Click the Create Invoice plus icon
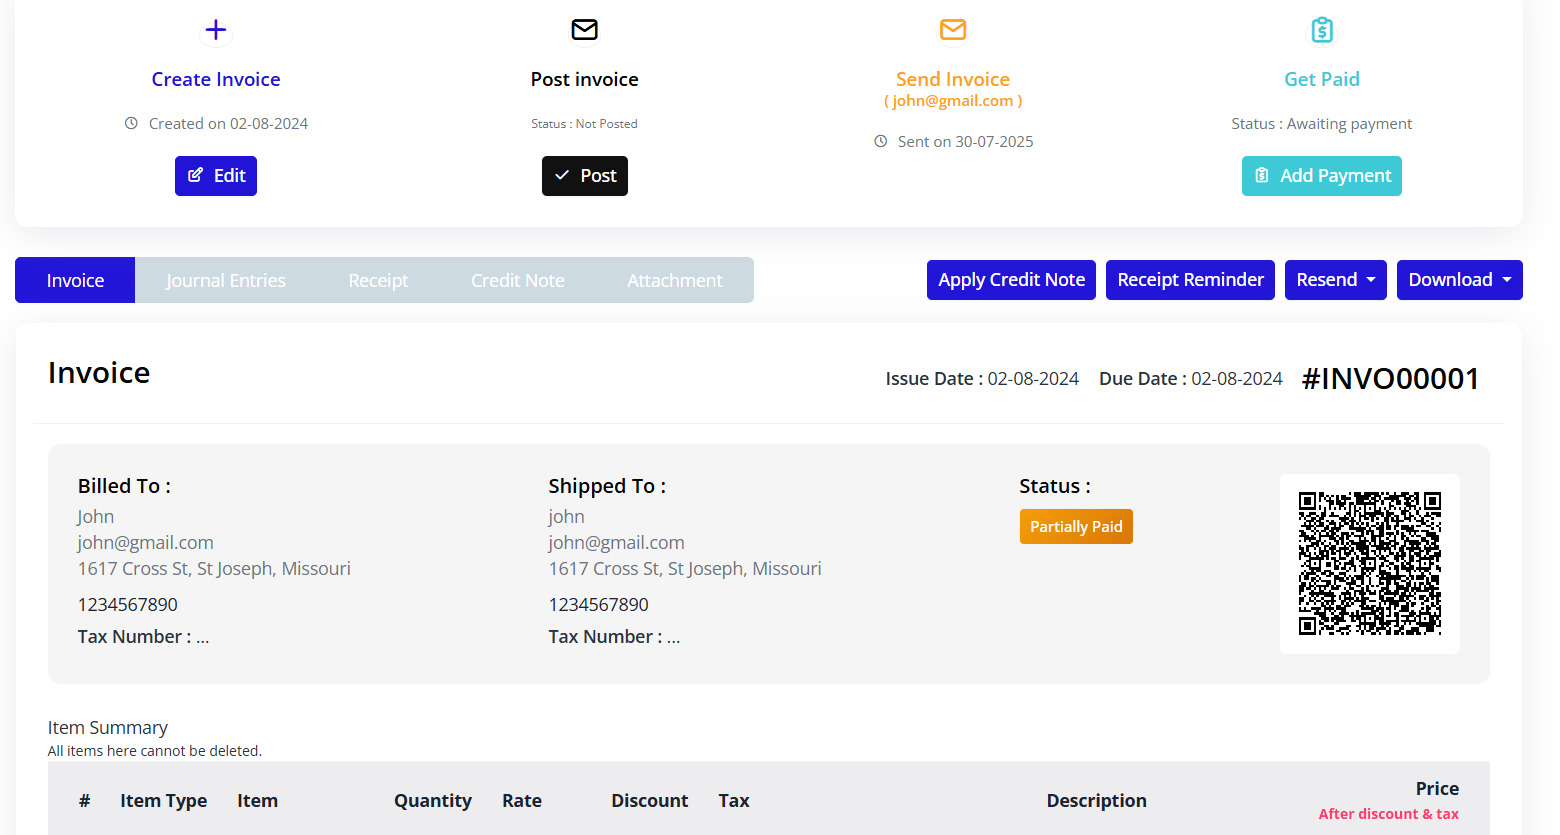The width and height of the screenshot is (1560, 835). pyautogui.click(x=215, y=29)
